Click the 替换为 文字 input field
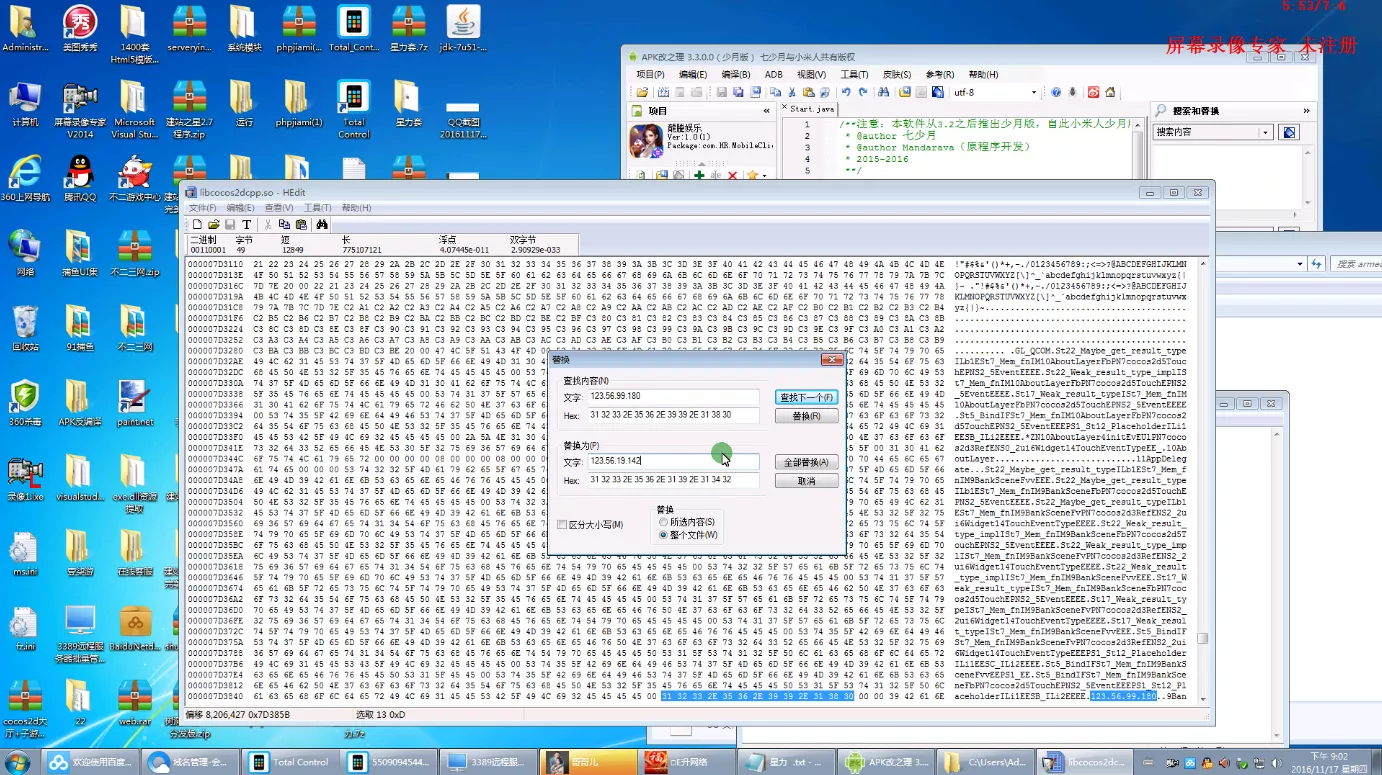This screenshot has height=775, width=1382. [673, 462]
